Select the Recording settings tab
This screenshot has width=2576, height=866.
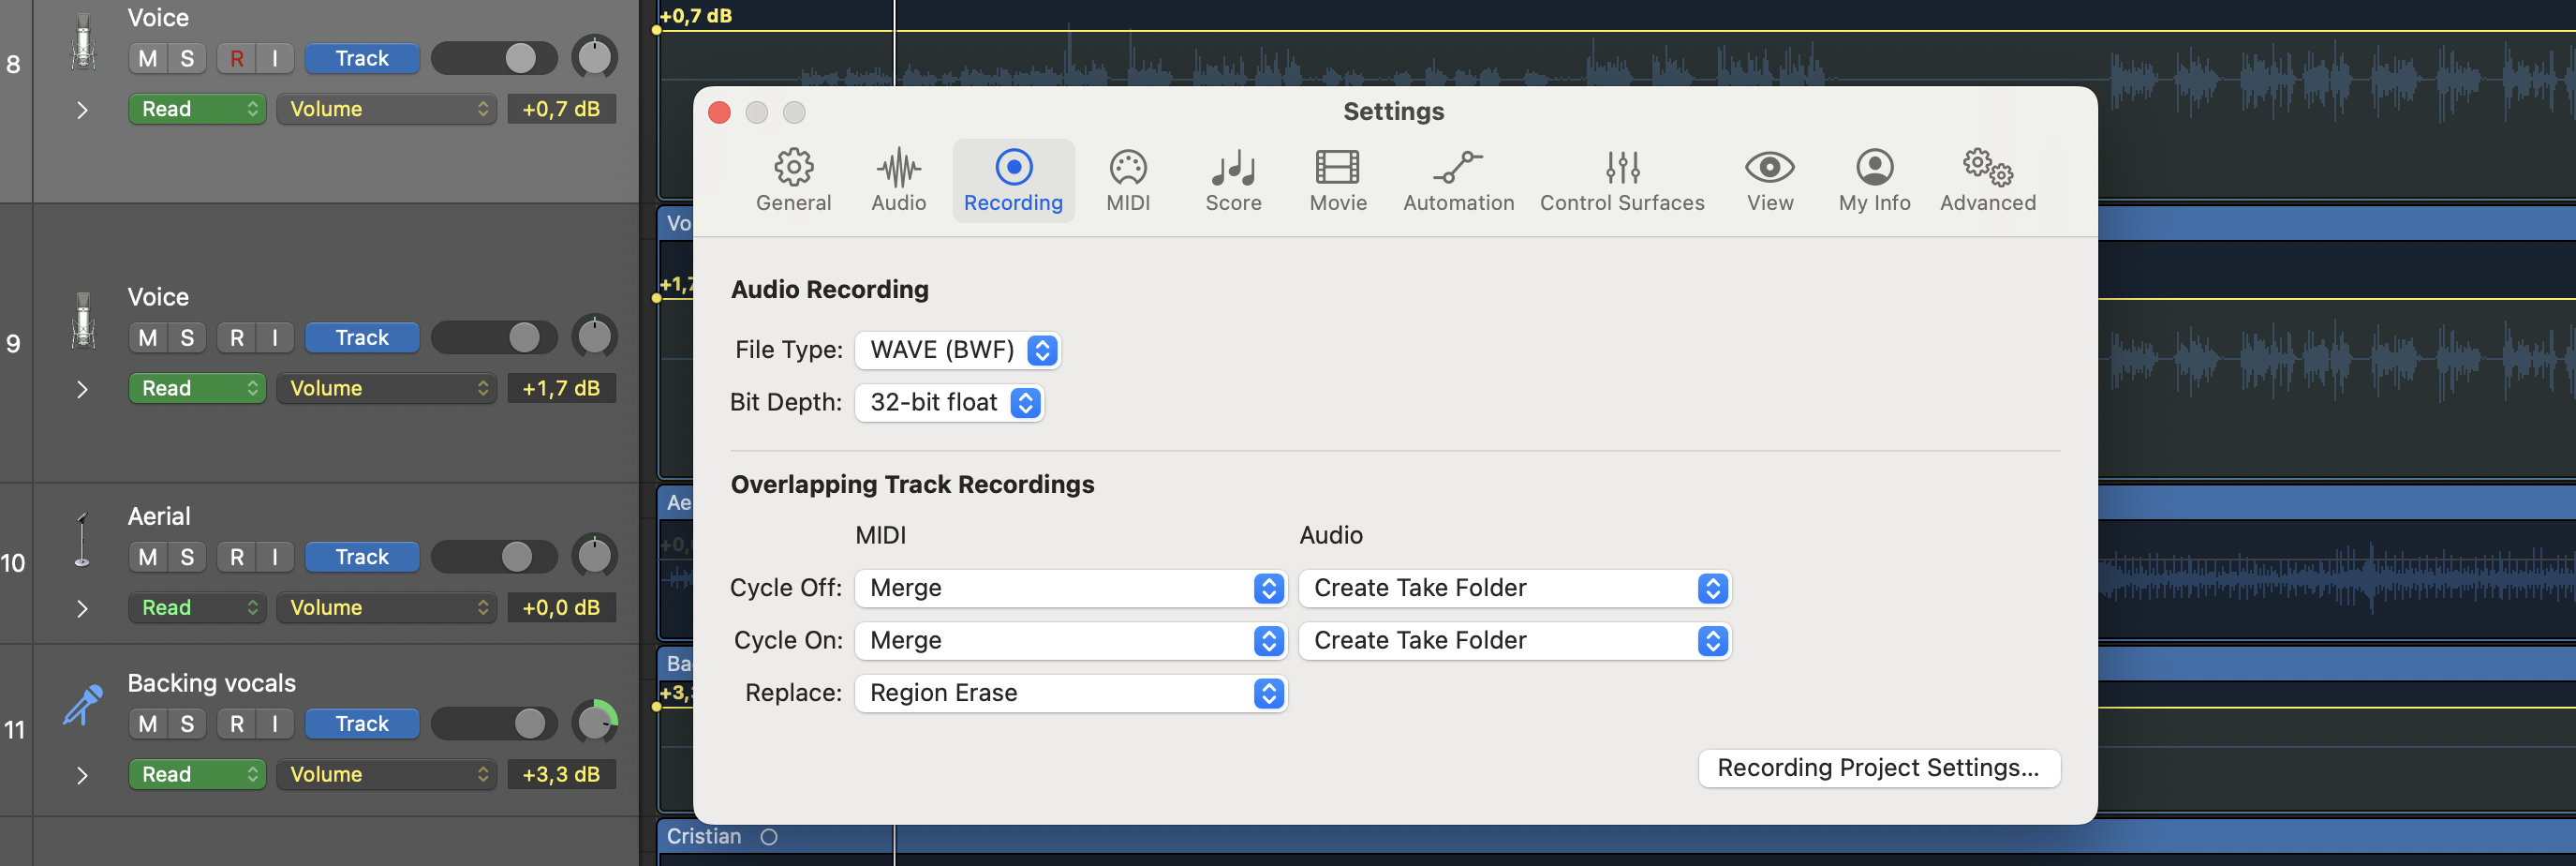click(x=1013, y=181)
